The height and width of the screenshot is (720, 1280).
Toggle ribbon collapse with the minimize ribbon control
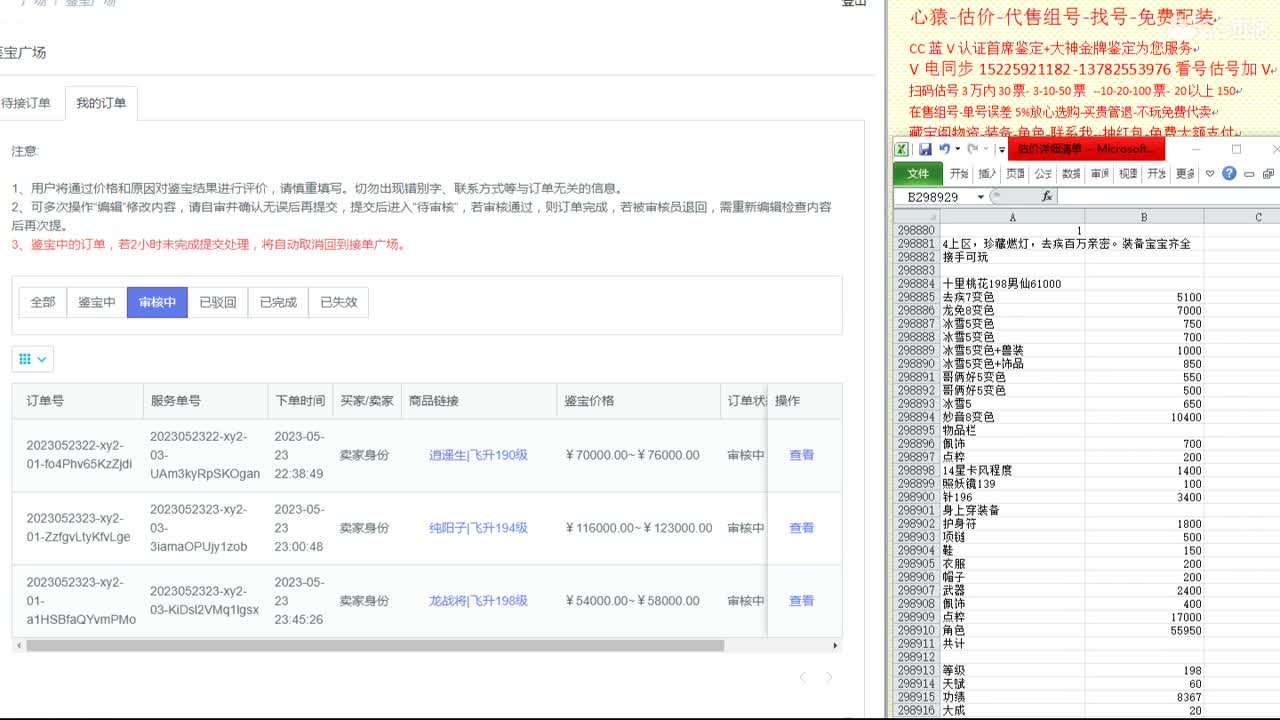1249,174
